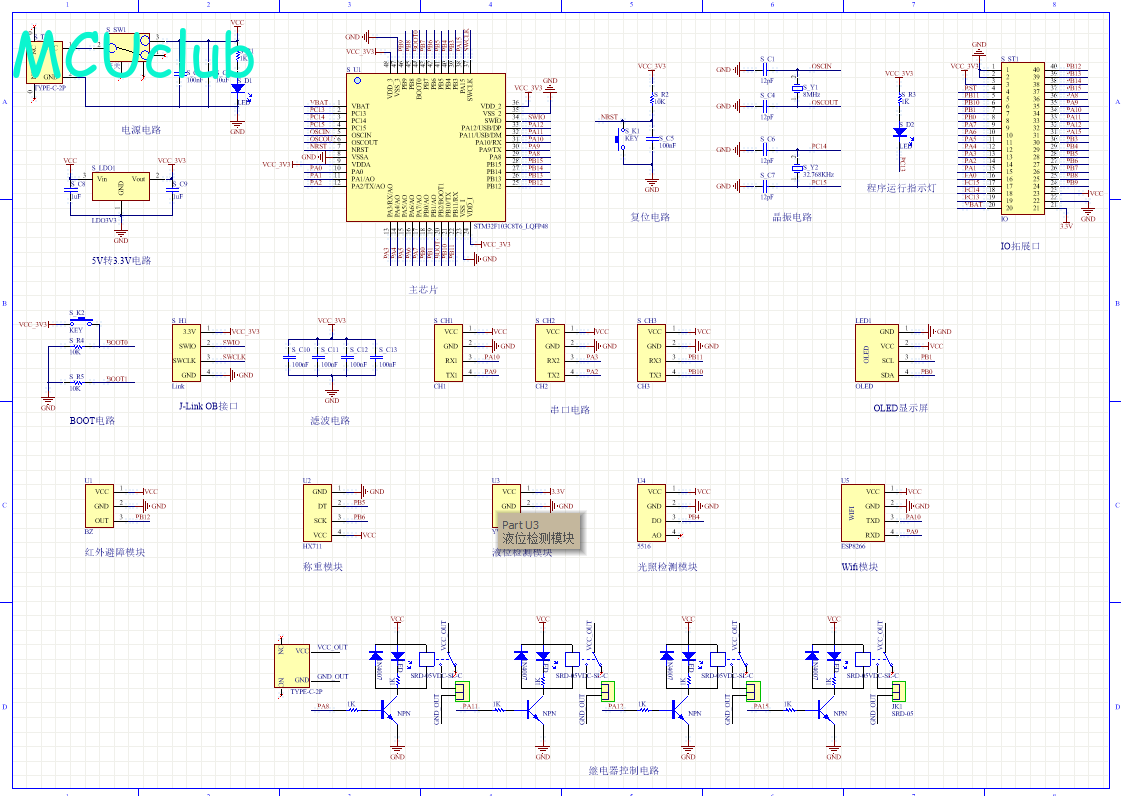
Task: Select the JK1 SRD-05 relay terminal
Action: [x=899, y=692]
